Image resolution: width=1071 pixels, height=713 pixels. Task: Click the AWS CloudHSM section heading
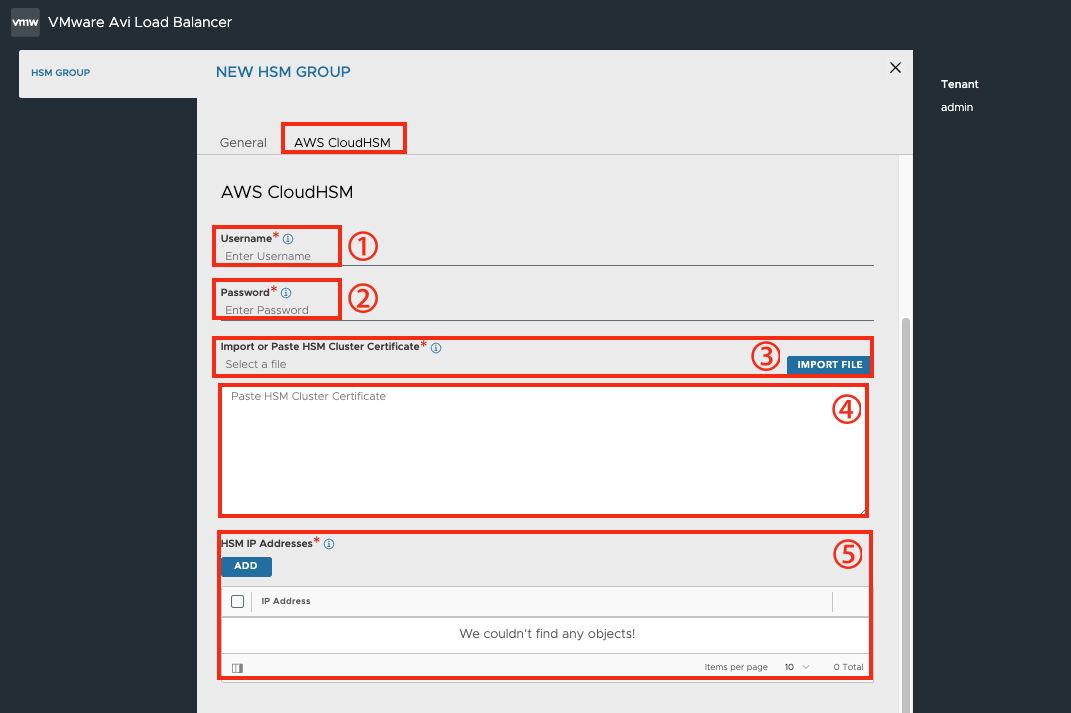(287, 193)
